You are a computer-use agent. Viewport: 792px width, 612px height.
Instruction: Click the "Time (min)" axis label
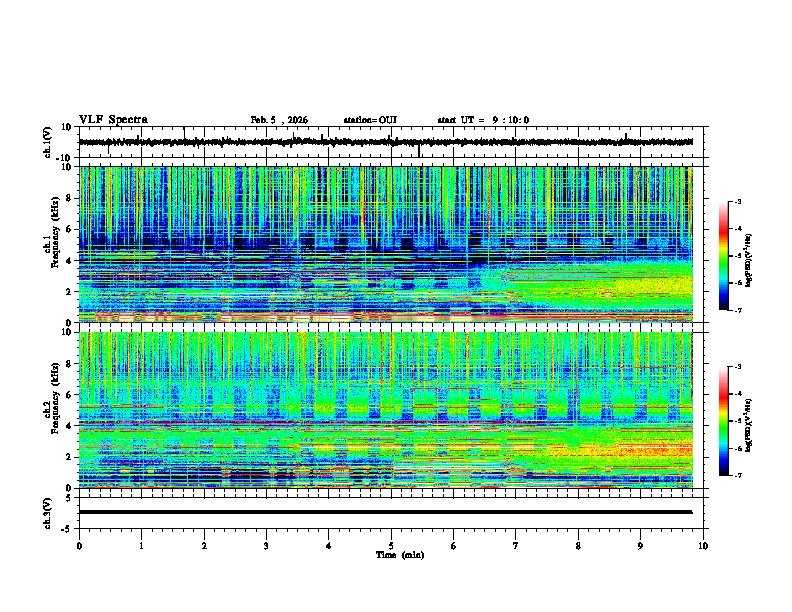coord(400,555)
